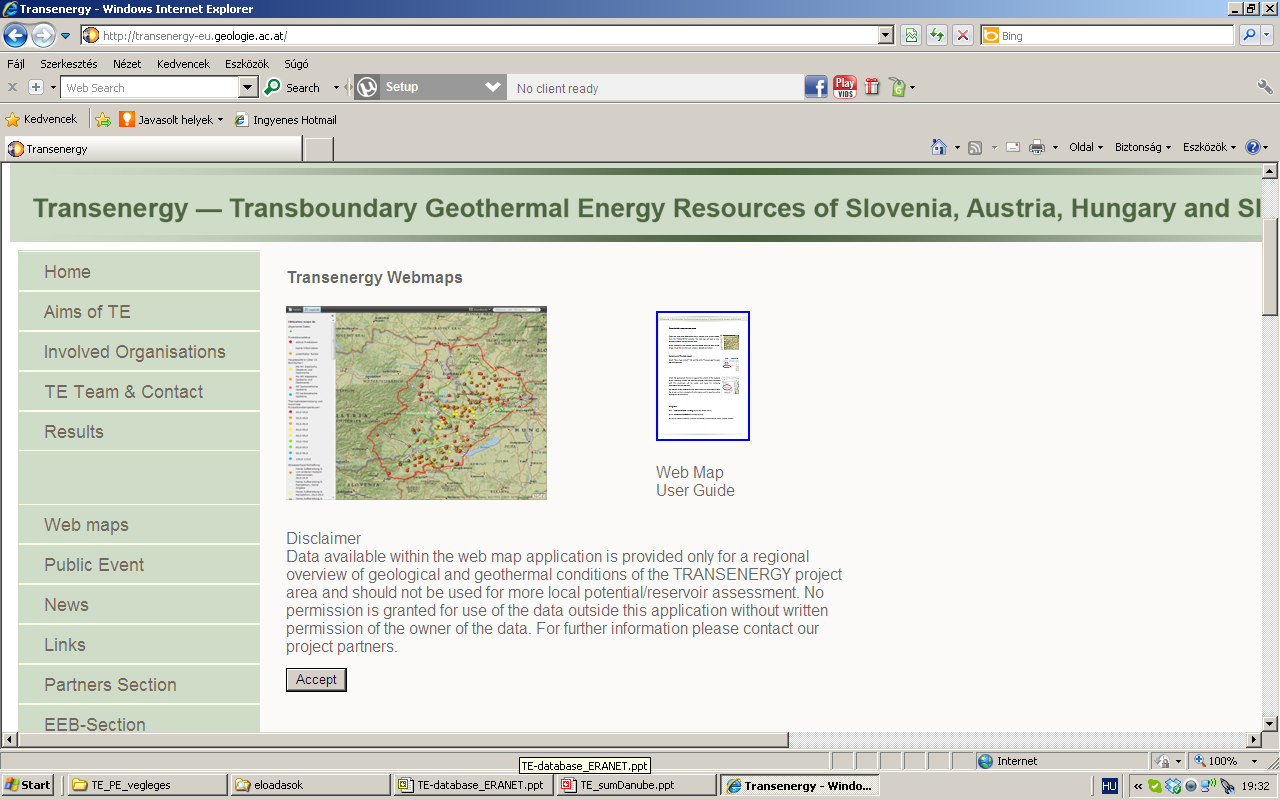Open the Nézet menu
Screen dimensions: 1280x800
127,64
